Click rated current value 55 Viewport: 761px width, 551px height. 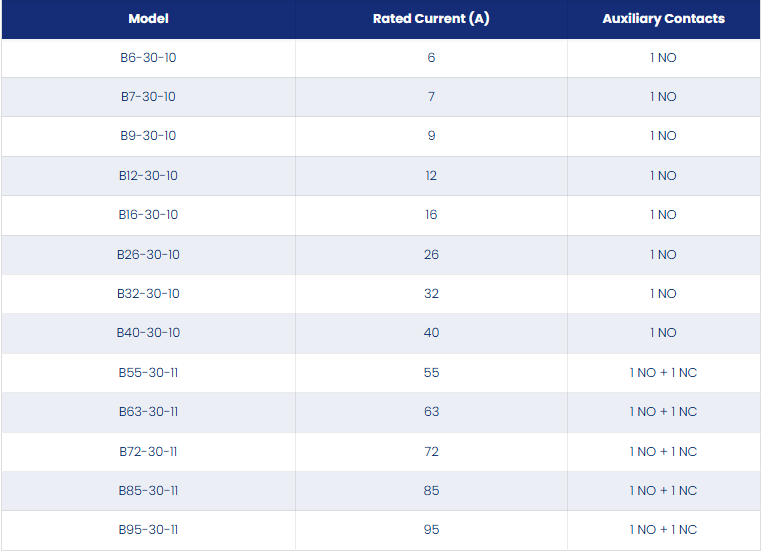pos(431,373)
